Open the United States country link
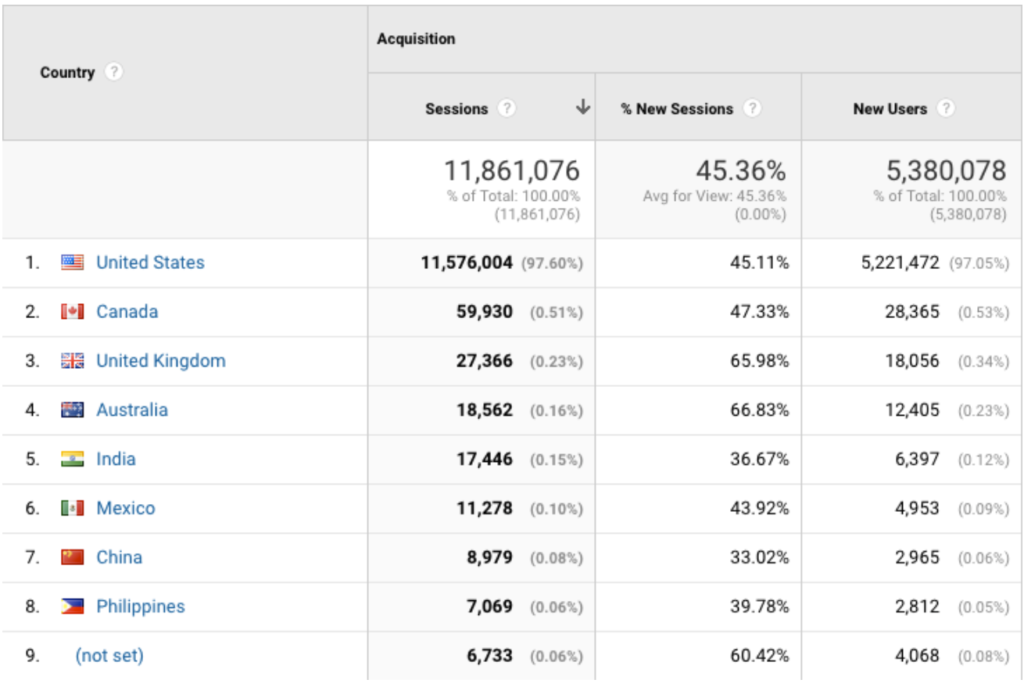This screenshot has width=1024, height=694. point(150,263)
